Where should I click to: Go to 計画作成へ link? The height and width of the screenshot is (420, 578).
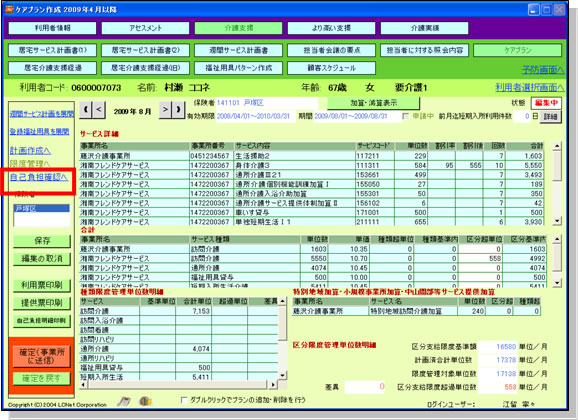30,150
